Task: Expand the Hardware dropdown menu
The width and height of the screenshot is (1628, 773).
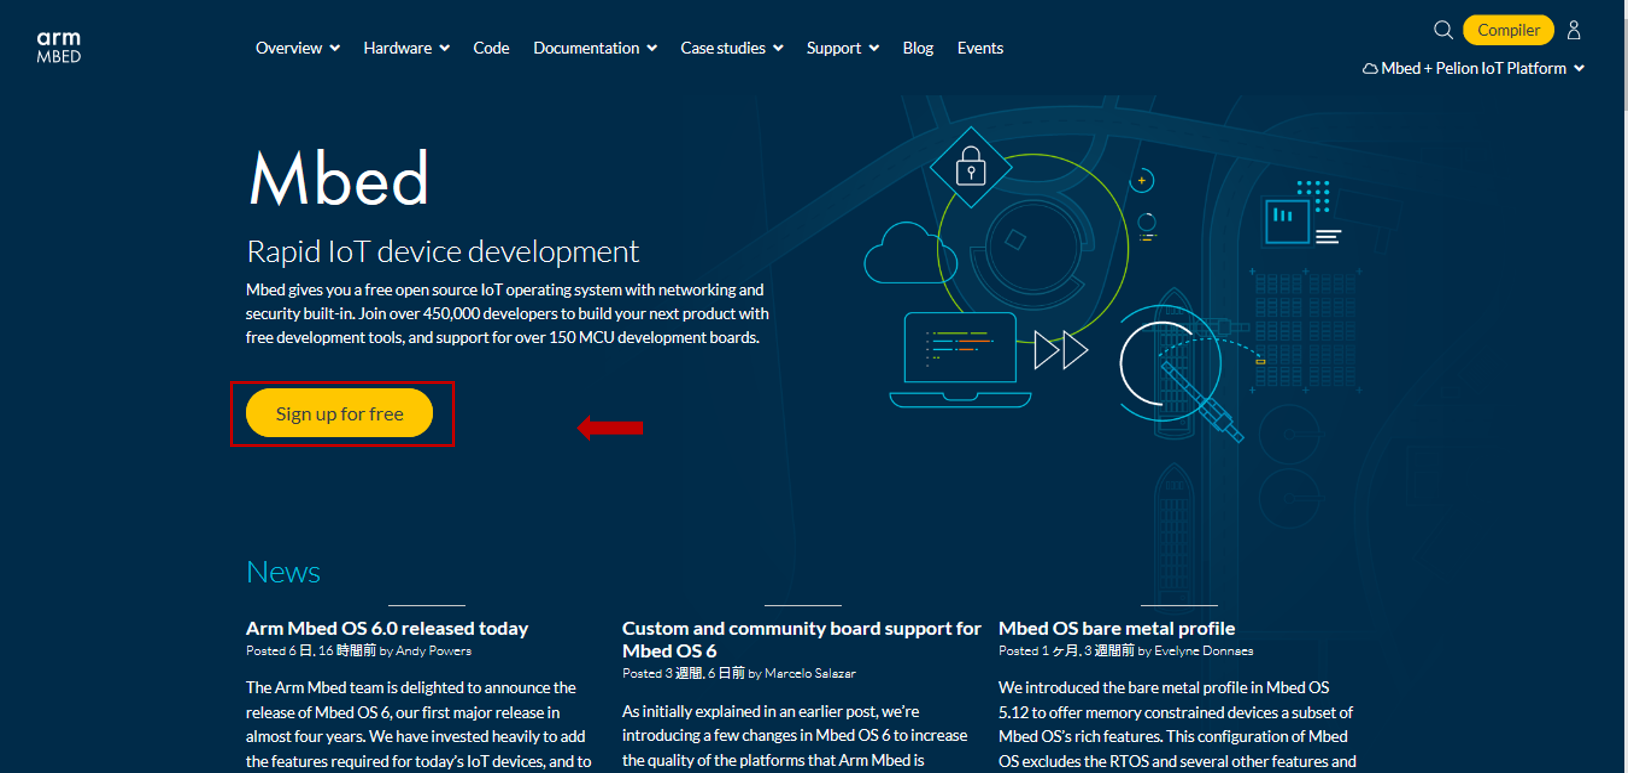Action: (406, 48)
